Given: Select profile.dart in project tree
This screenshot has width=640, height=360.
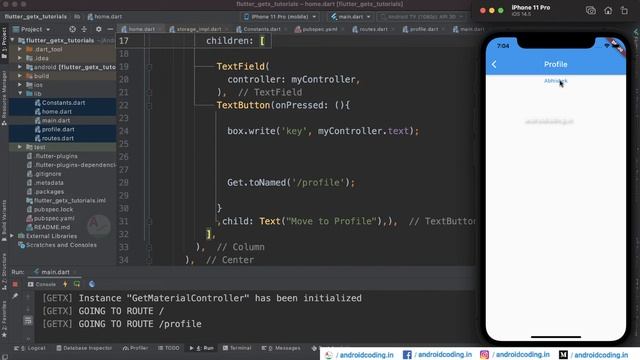Looking at the screenshot, I should point(58,129).
